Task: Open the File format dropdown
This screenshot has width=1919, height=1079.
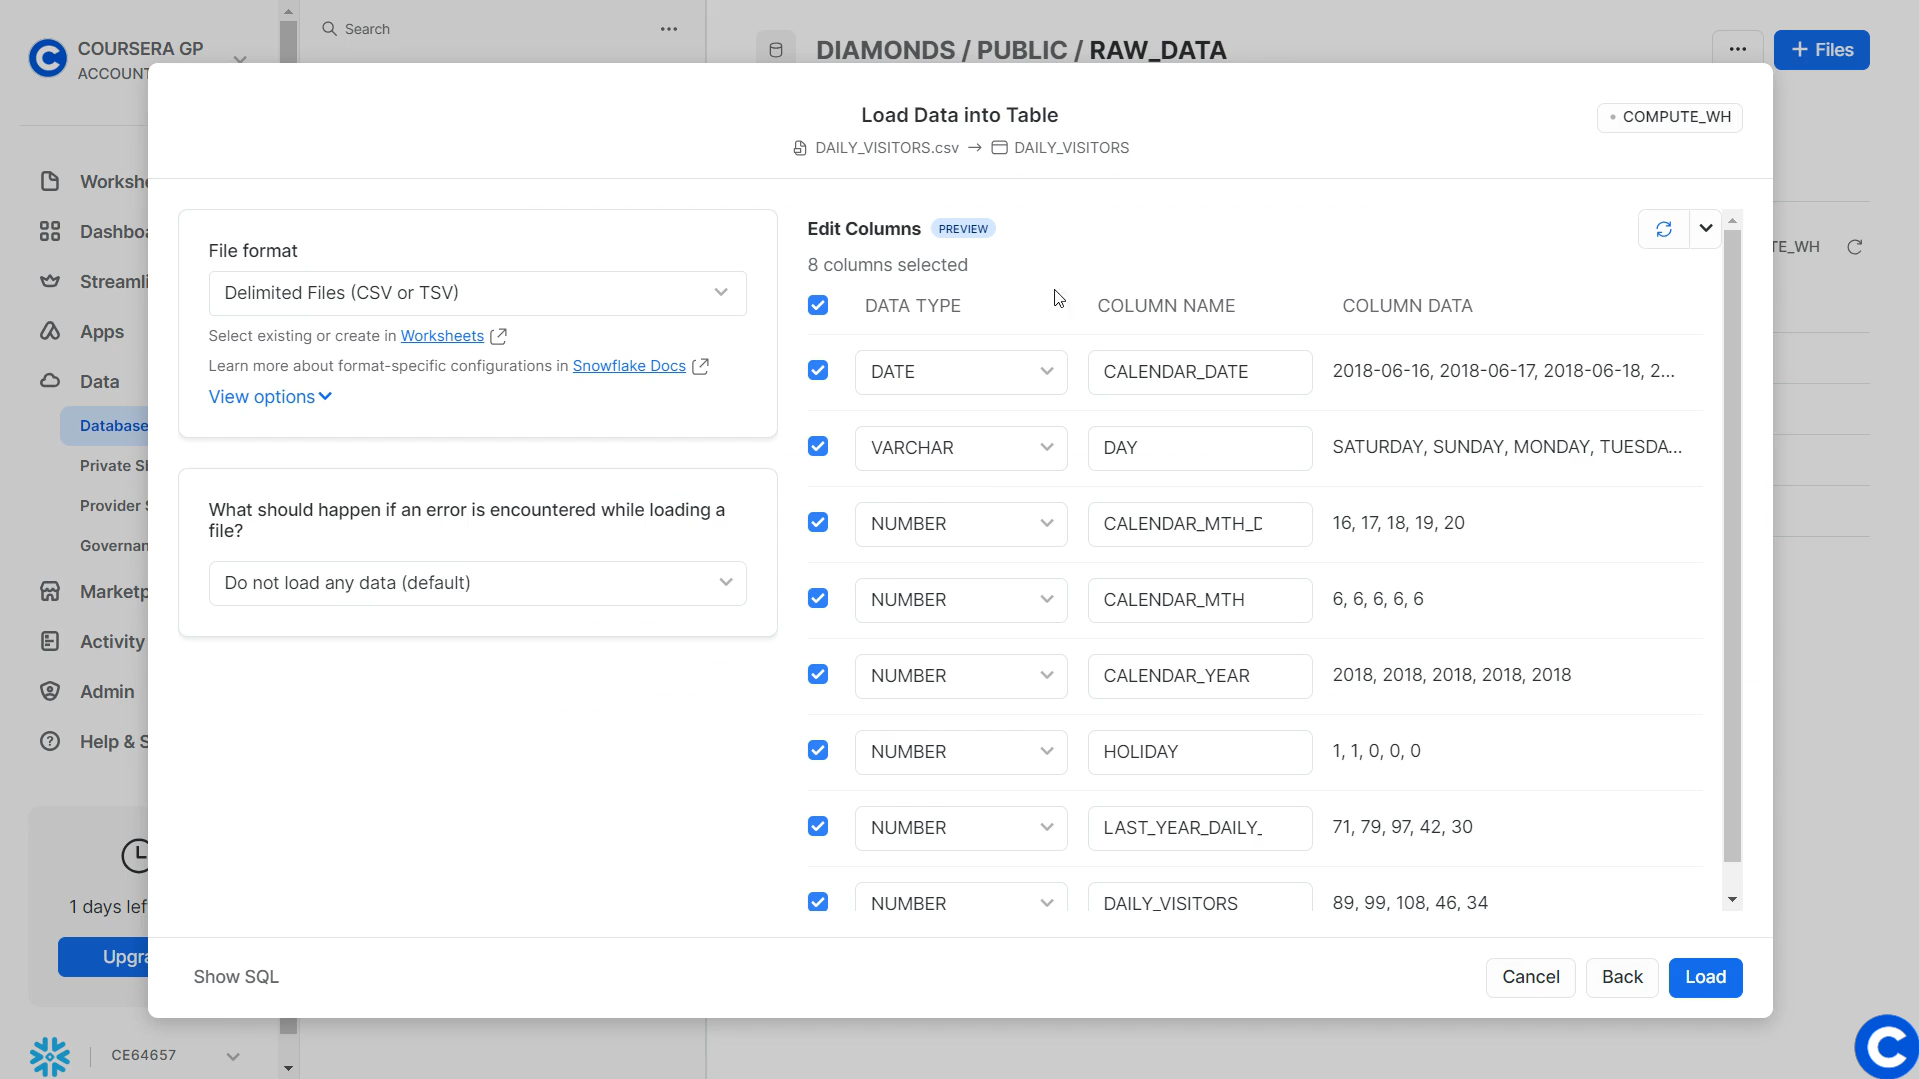Action: pos(477,293)
